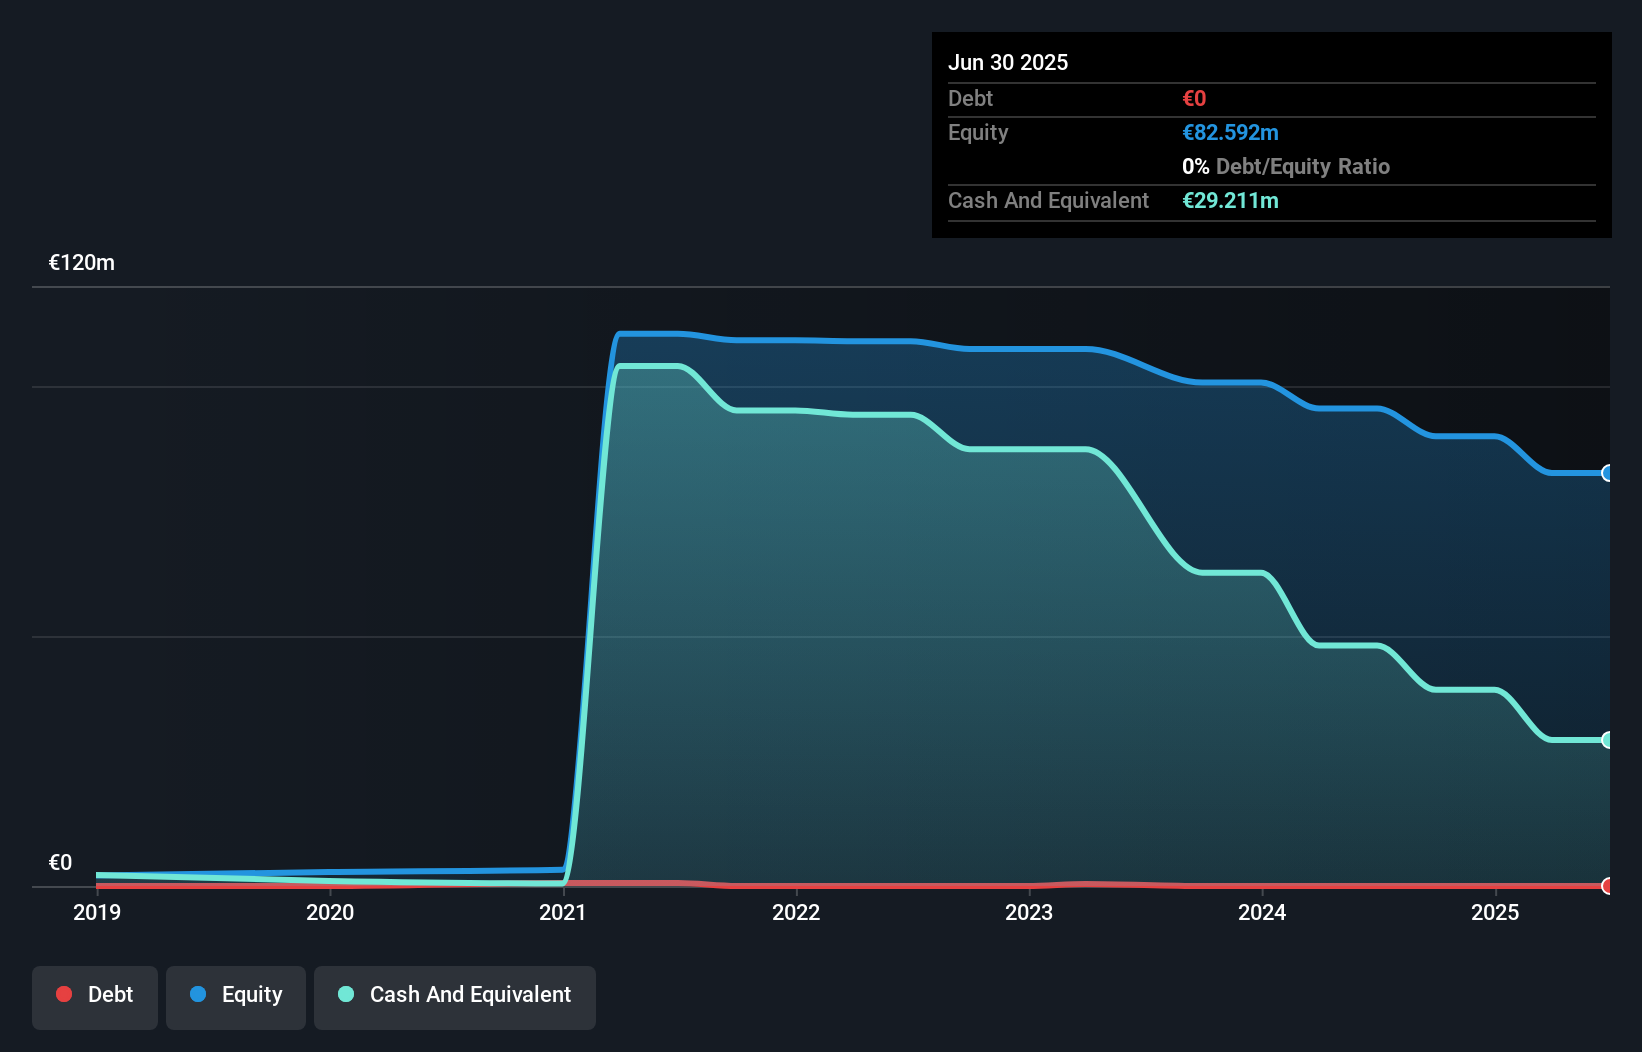The height and width of the screenshot is (1052, 1642).
Task: Click the red dot in the Debt legend
Action: point(63,994)
